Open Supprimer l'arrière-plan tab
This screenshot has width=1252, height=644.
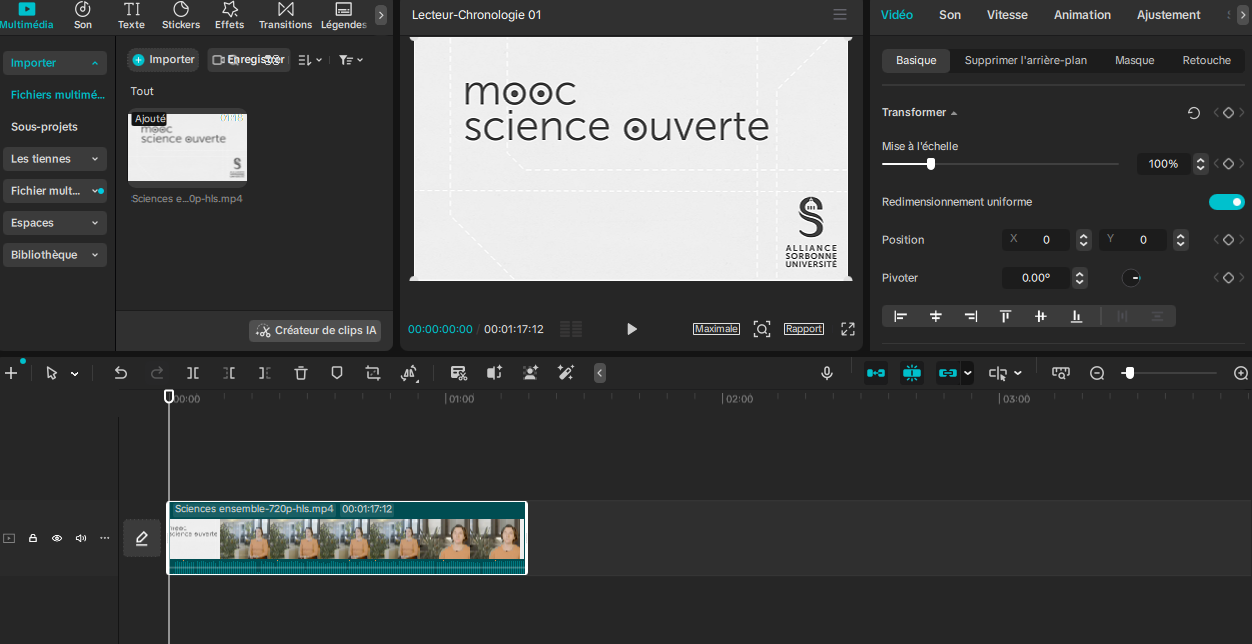click(x=1026, y=61)
